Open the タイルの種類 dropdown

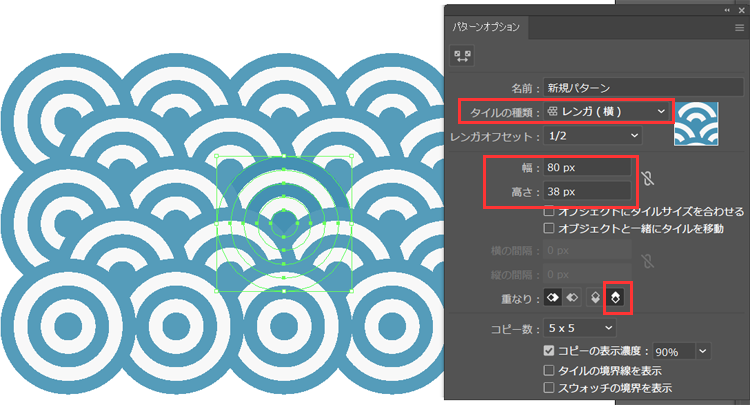(x=606, y=111)
